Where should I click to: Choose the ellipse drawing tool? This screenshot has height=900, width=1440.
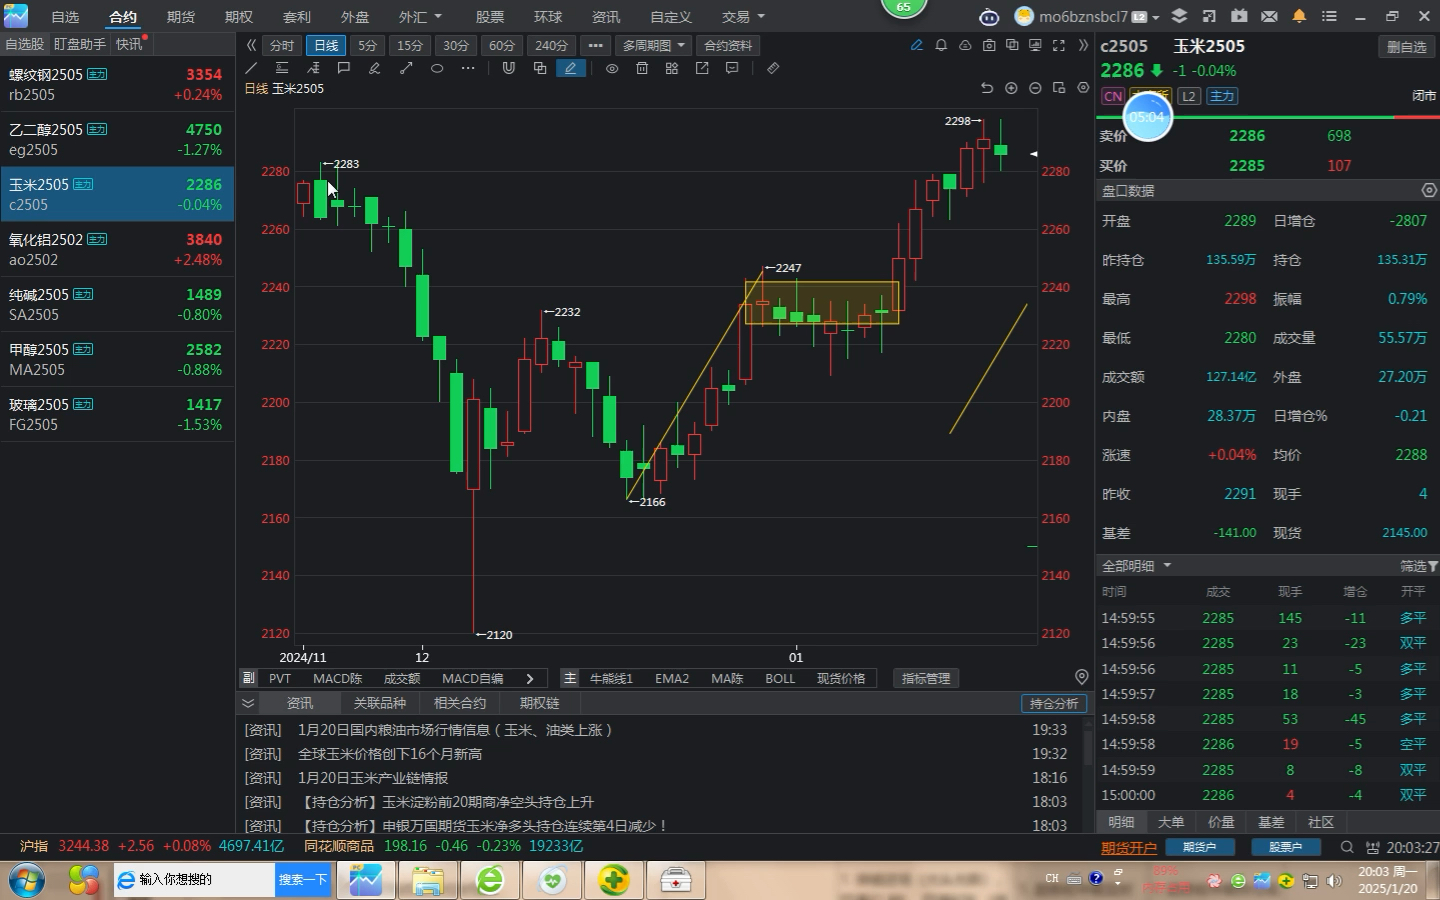pos(437,68)
